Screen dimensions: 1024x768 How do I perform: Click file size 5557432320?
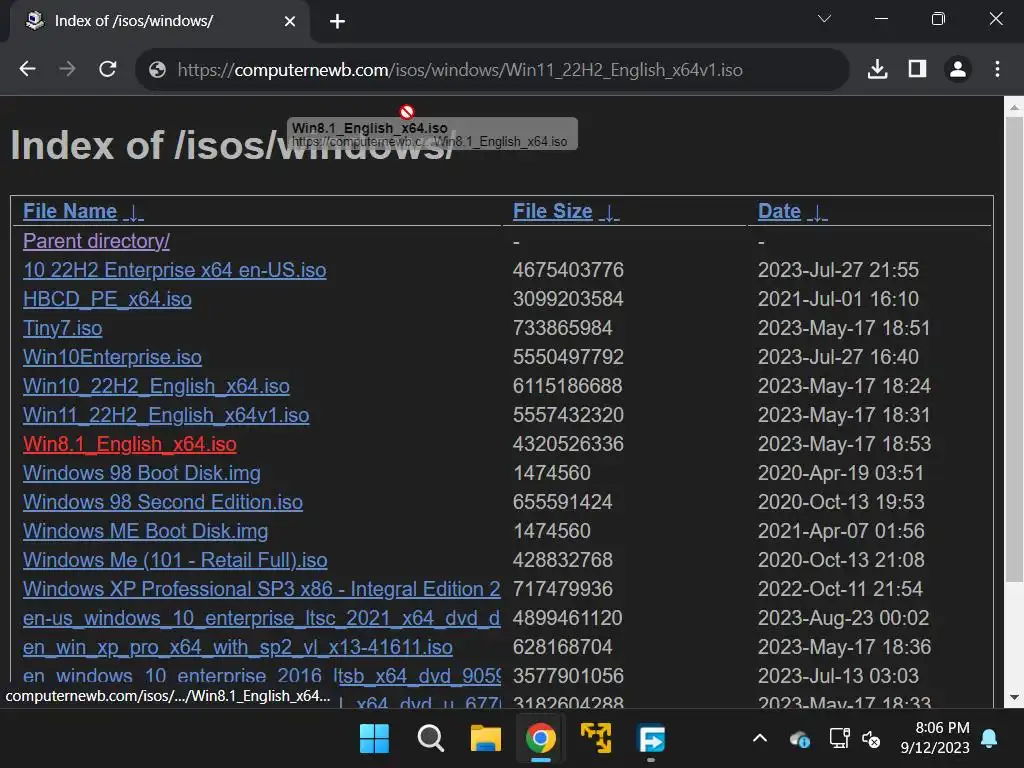(568, 415)
